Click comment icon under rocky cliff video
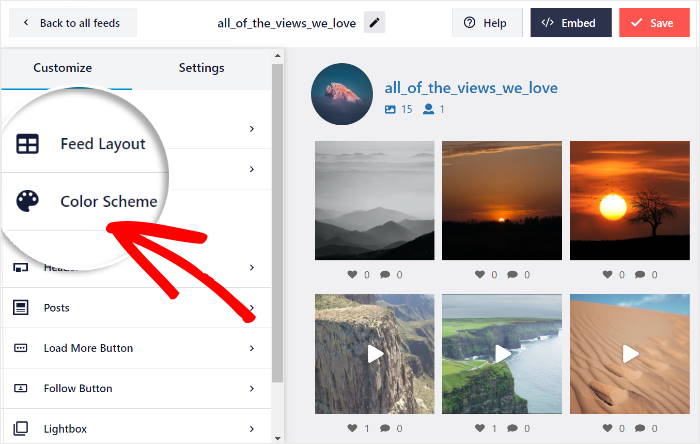The height and width of the screenshot is (444, 700). tap(385, 428)
